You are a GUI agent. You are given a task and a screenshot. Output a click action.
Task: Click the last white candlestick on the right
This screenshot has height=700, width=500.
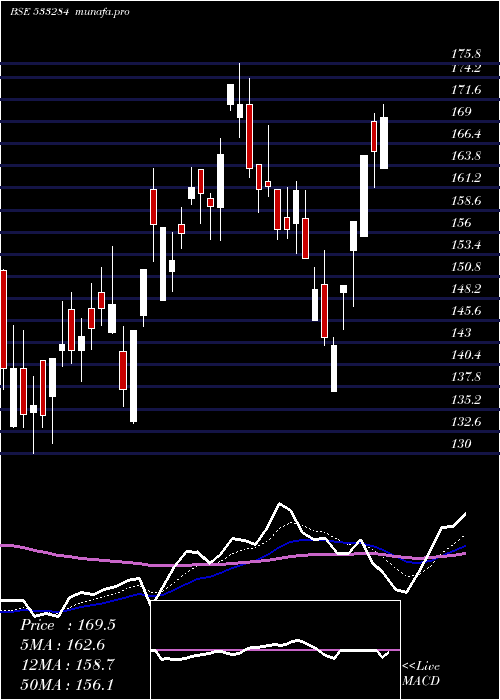pyautogui.click(x=383, y=143)
